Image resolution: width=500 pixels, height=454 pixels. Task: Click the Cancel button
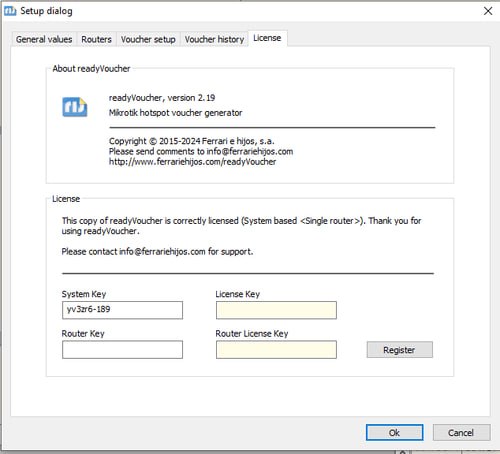pyautogui.click(x=461, y=433)
